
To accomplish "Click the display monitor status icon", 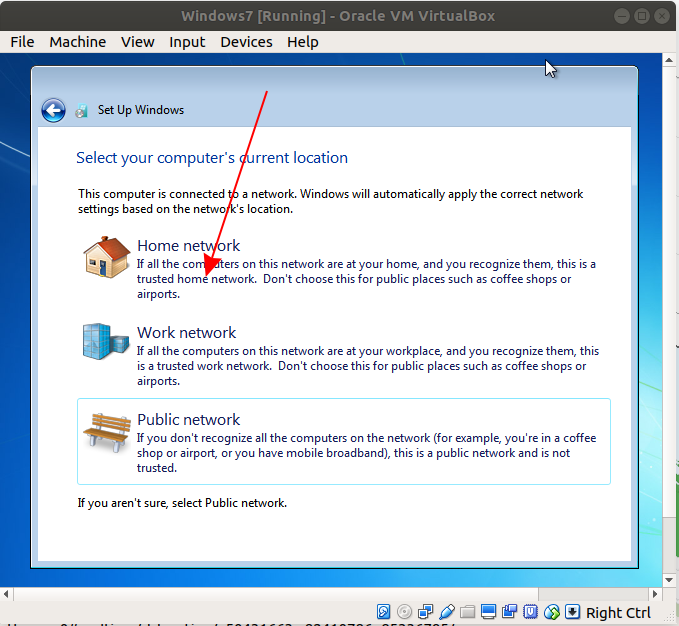I will [488, 612].
